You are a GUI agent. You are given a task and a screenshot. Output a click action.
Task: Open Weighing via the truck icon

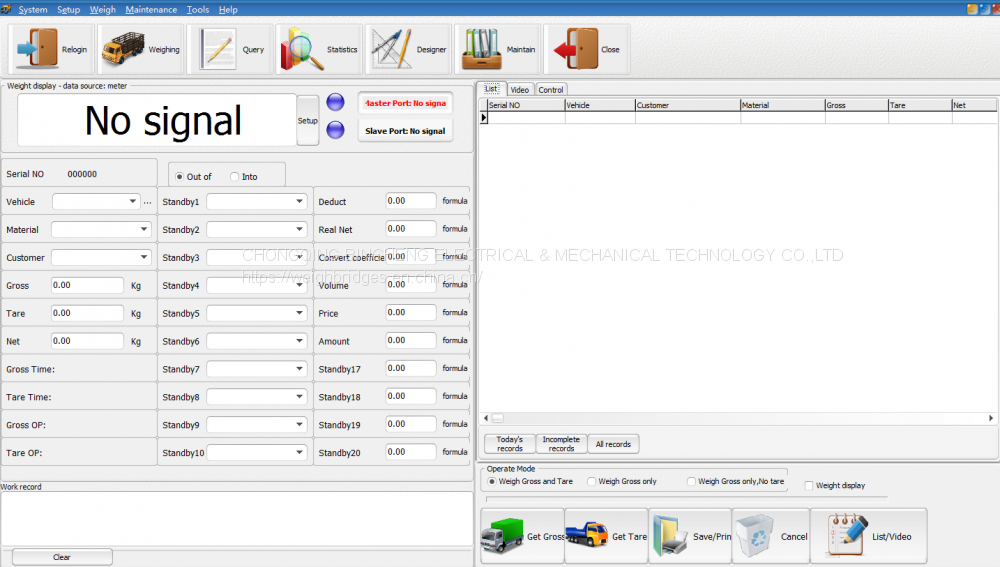[122, 49]
